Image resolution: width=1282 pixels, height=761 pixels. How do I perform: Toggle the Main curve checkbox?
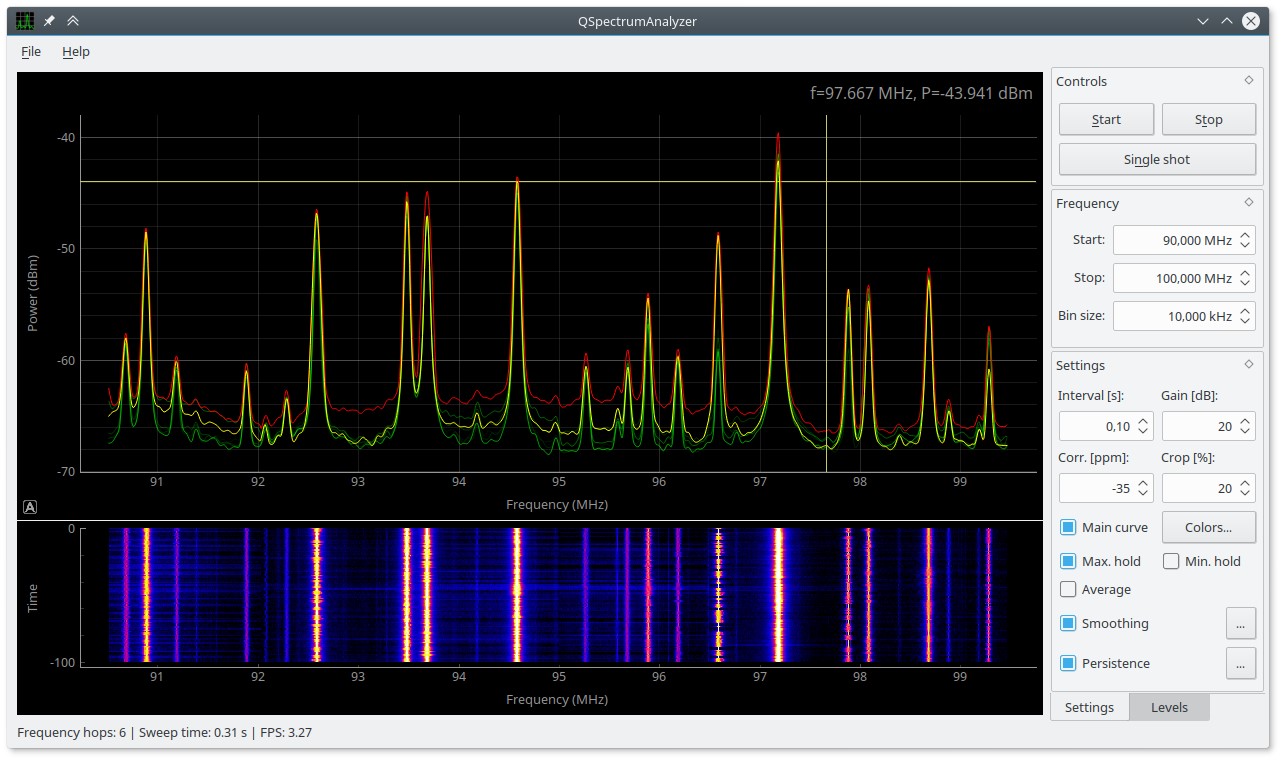pos(1068,527)
